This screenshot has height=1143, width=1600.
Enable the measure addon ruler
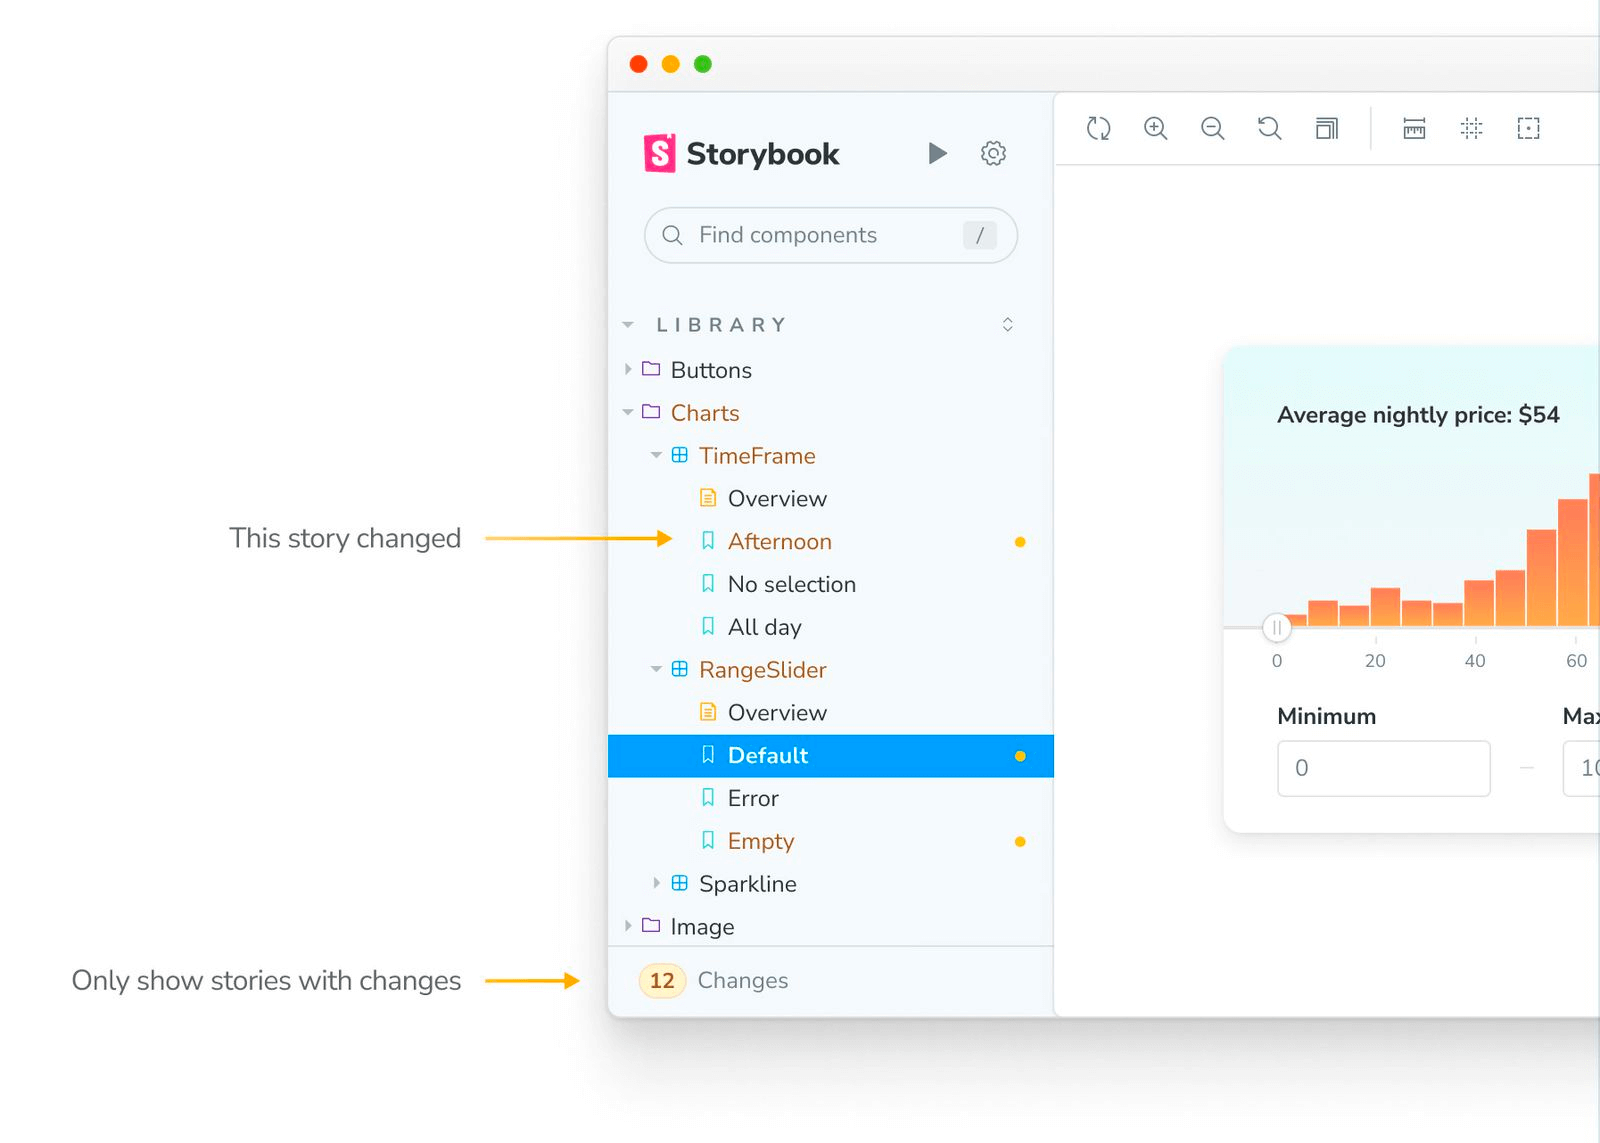1413,128
